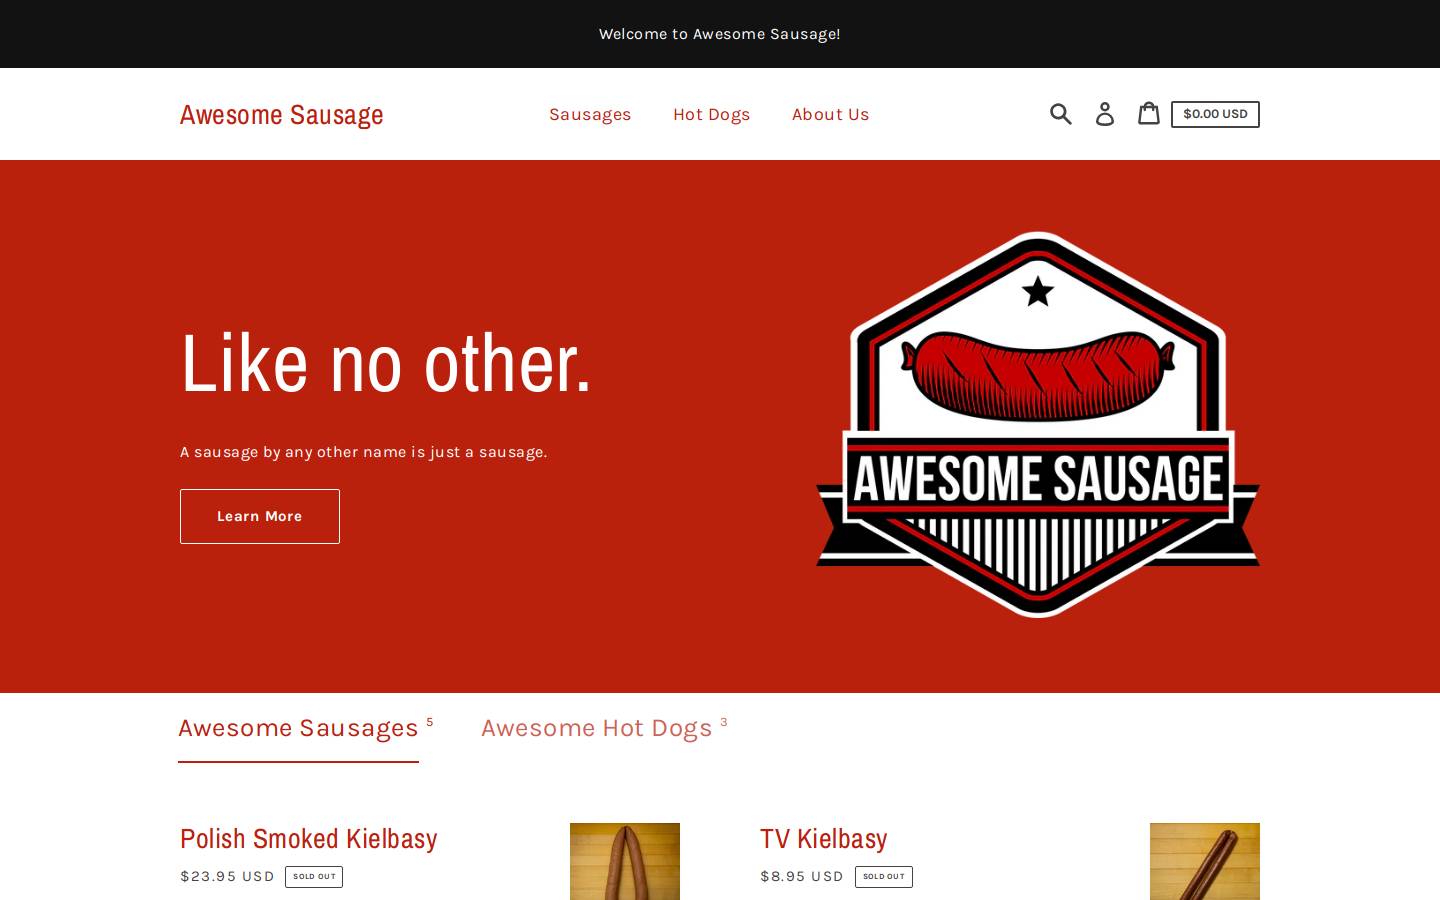The height and width of the screenshot is (900, 1440).
Task: Click Sold Out badge beside $23.95 USD
Action: 314,877
